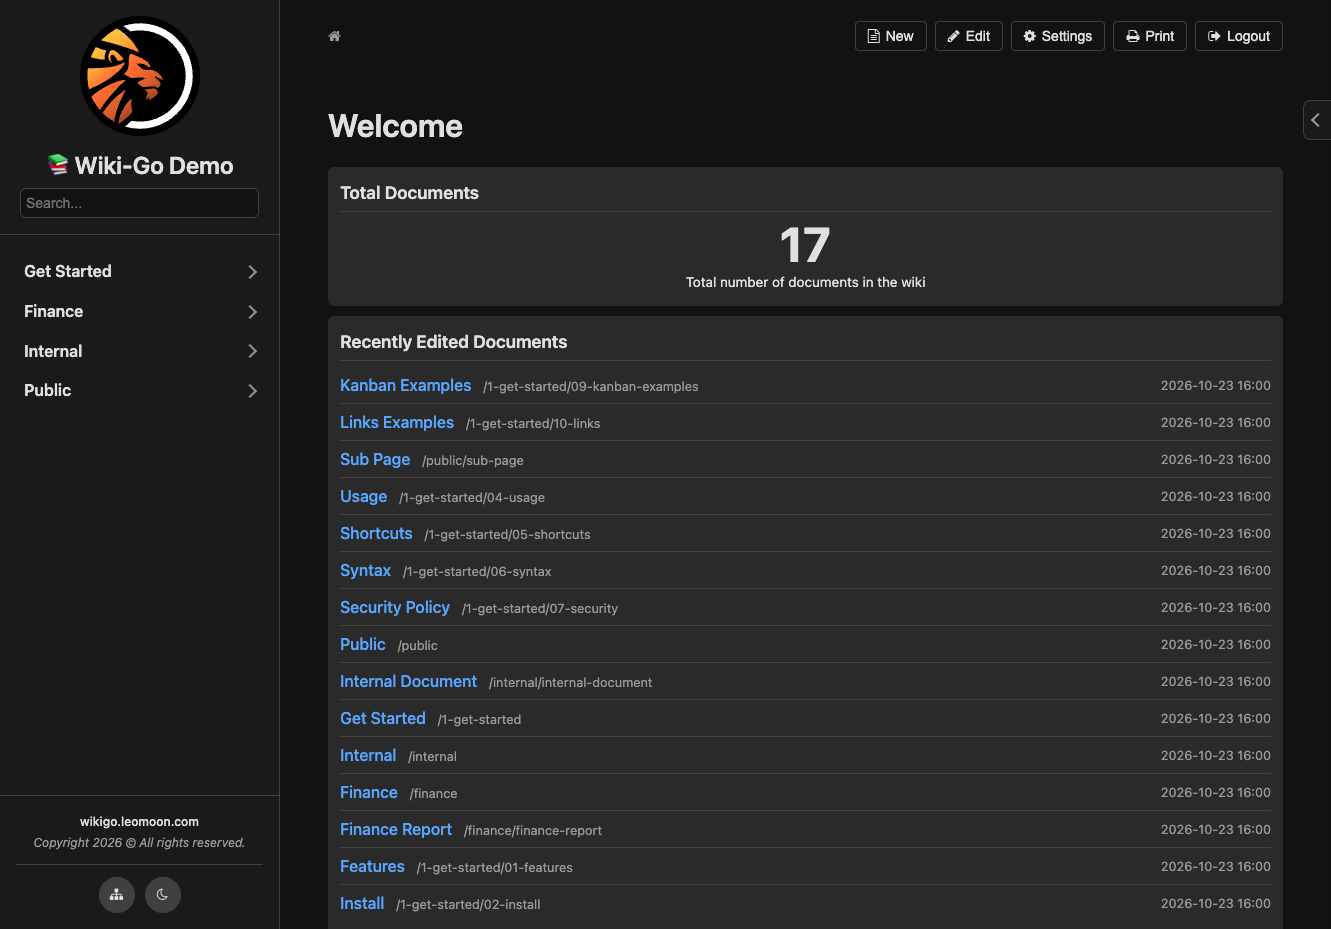This screenshot has height=929, width=1331.
Task: Create a new document with New
Action: pyautogui.click(x=891, y=36)
